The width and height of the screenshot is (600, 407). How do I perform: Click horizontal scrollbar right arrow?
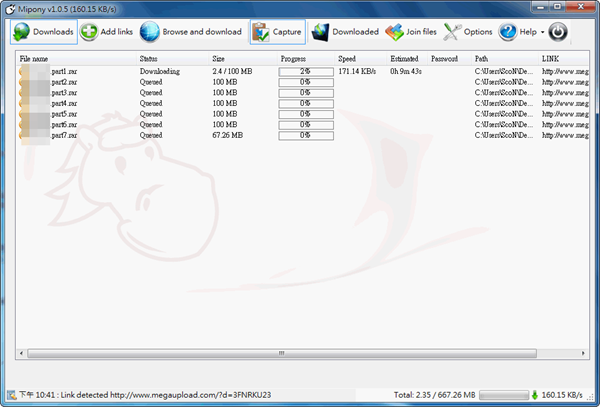coord(583,353)
